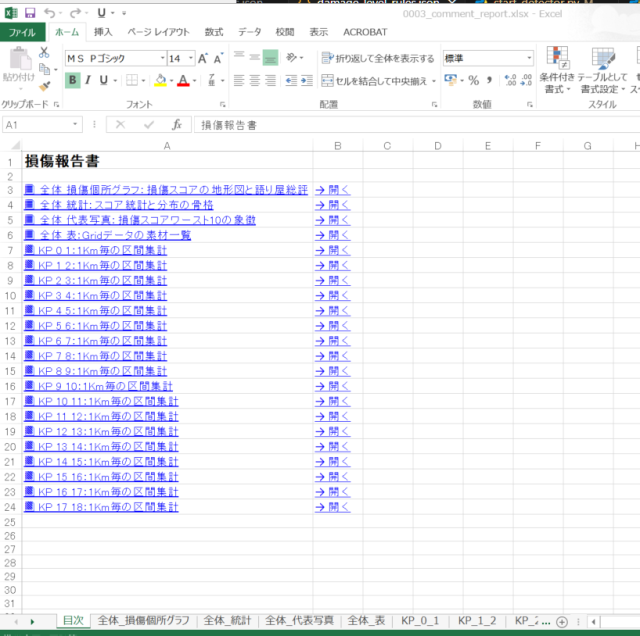Image resolution: width=640 pixels, height=636 pixels.
Task: Select column B header
Action: [x=338, y=146]
